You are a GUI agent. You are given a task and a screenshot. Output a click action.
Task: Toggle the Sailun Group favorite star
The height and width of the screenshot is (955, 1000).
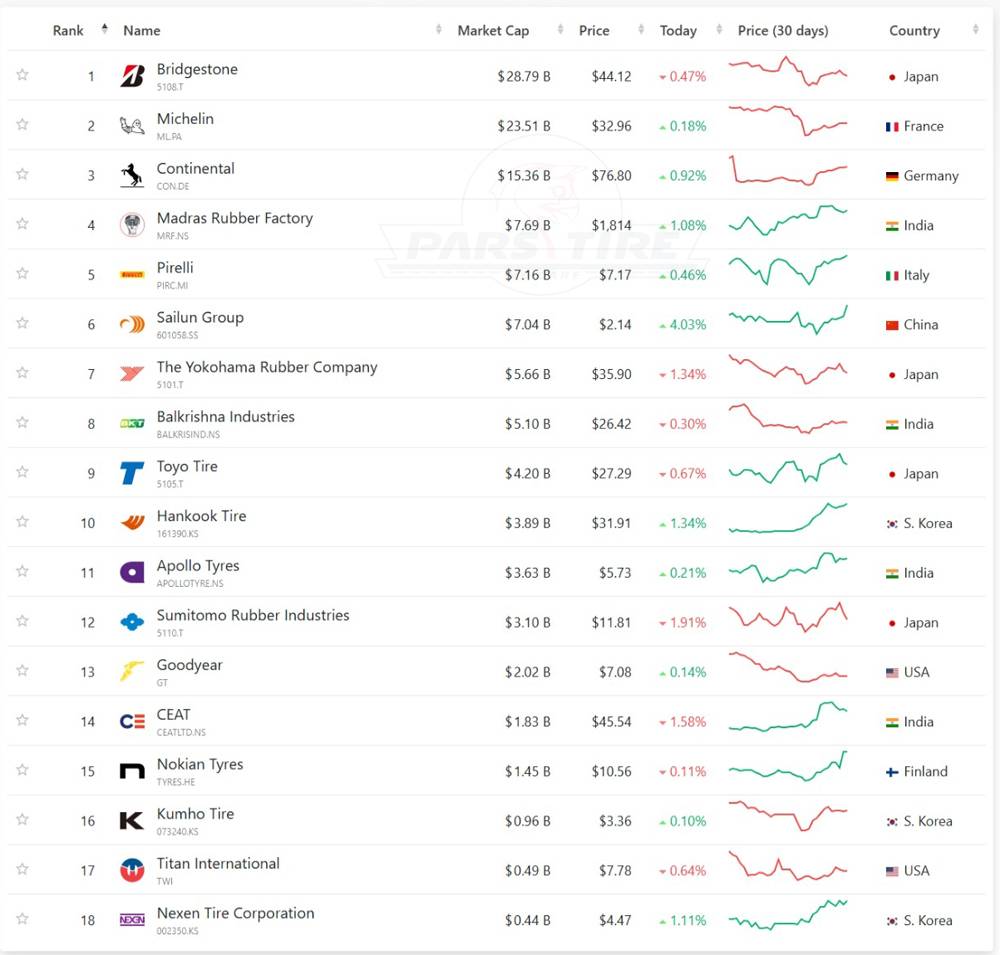[x=22, y=323]
